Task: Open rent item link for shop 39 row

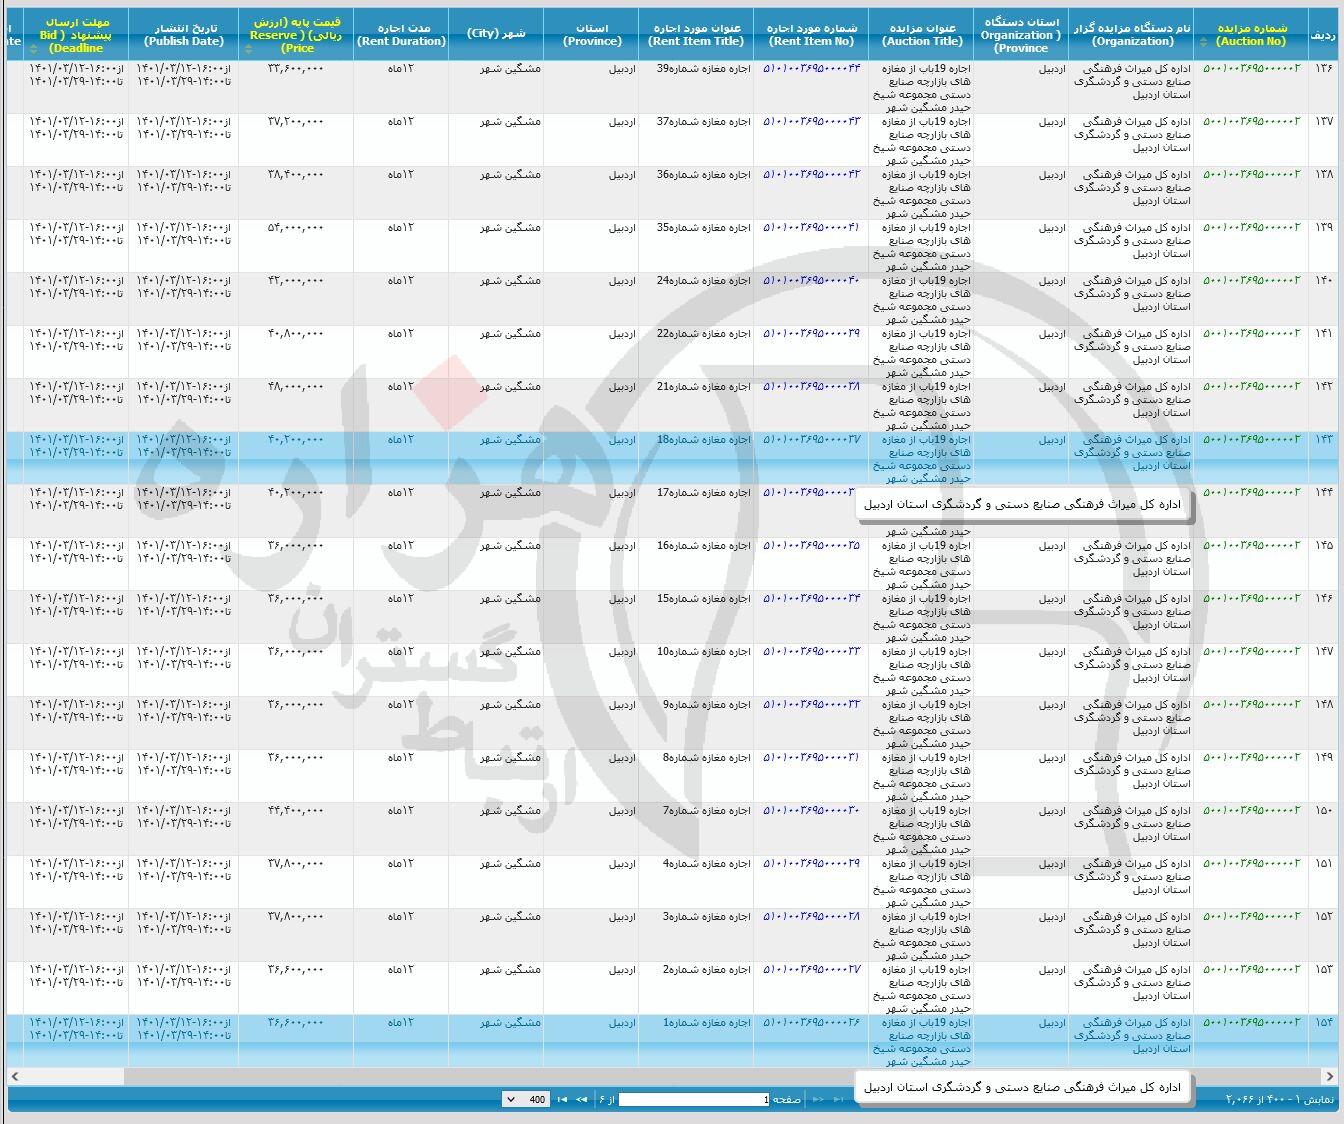Action: click(811, 68)
